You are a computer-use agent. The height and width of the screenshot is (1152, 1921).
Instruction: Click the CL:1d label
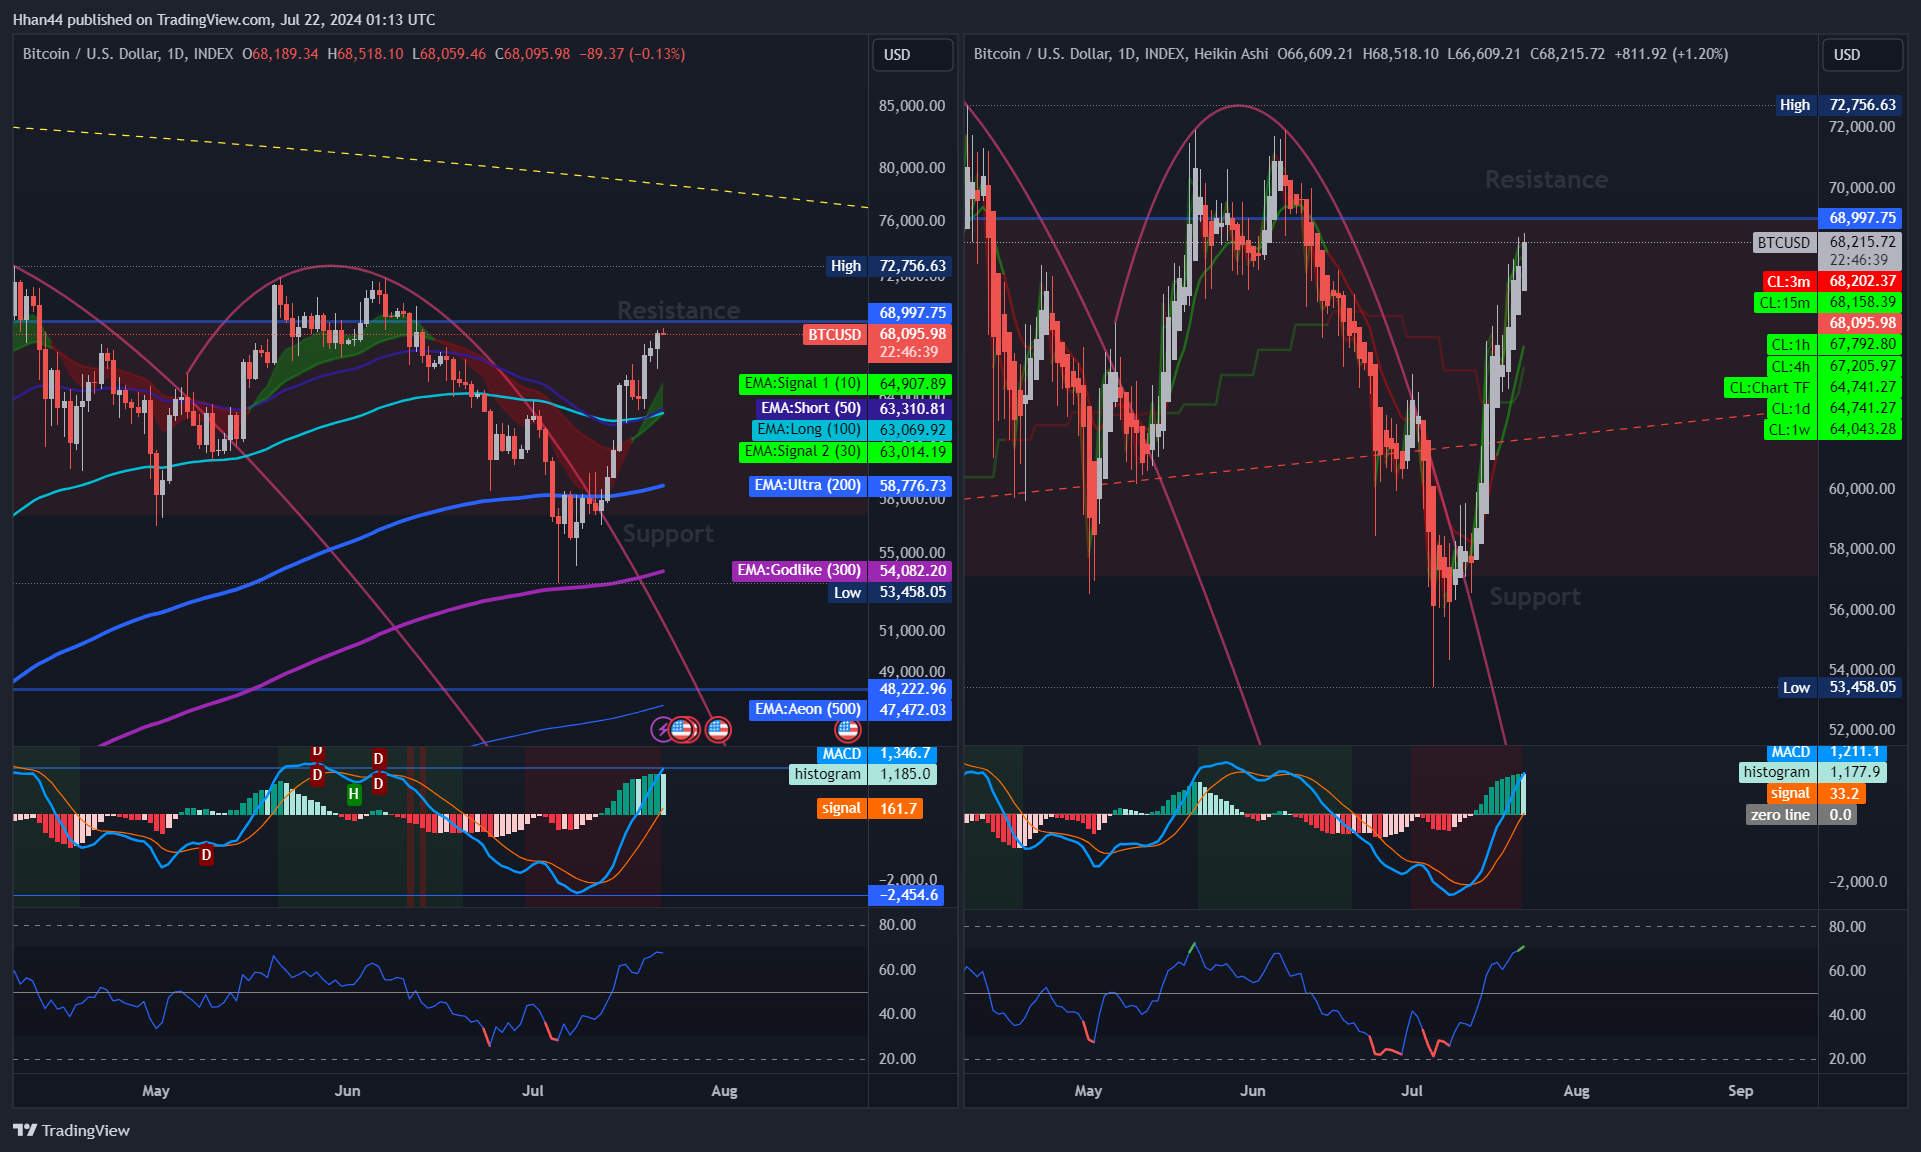pyautogui.click(x=1790, y=409)
